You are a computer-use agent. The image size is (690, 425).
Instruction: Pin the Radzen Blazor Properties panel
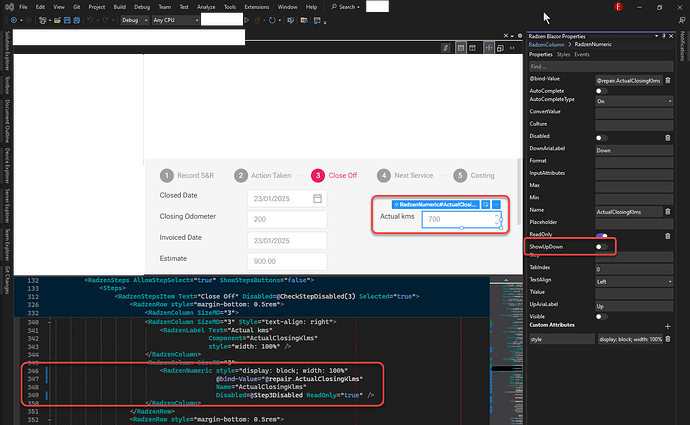pyautogui.click(x=664, y=36)
